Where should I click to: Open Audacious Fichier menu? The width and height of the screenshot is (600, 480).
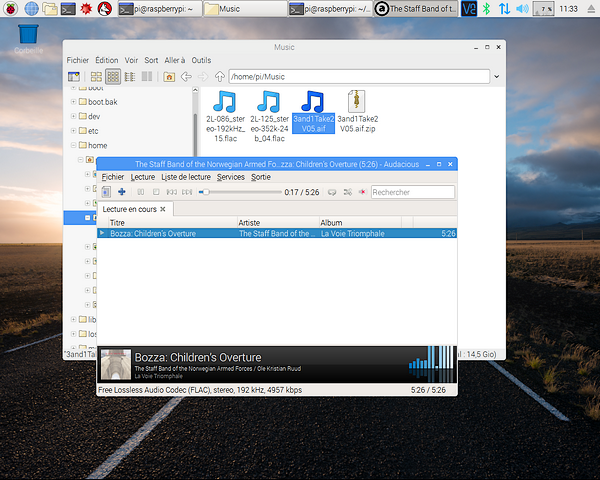[x=112, y=177]
